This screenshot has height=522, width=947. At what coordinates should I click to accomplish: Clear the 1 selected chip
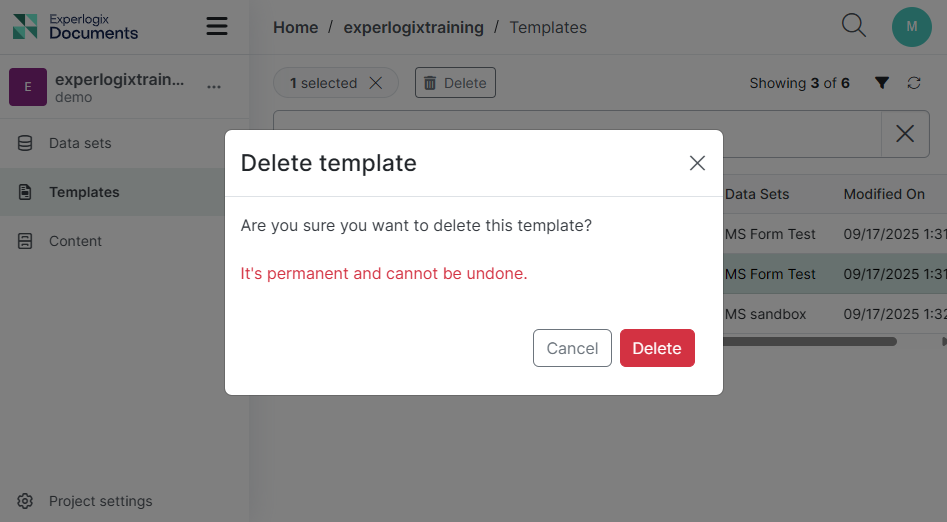[376, 83]
